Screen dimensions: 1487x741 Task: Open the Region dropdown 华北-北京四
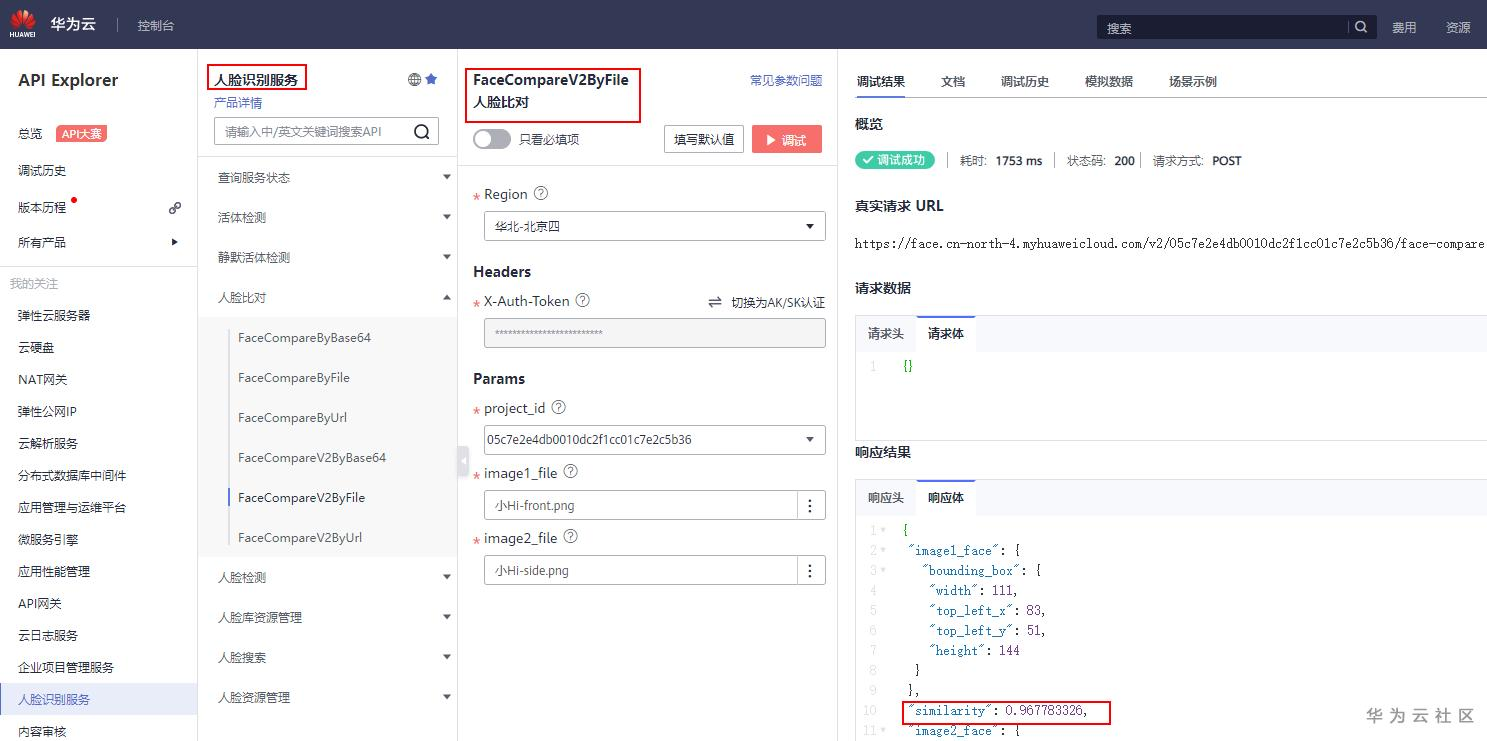(x=655, y=226)
